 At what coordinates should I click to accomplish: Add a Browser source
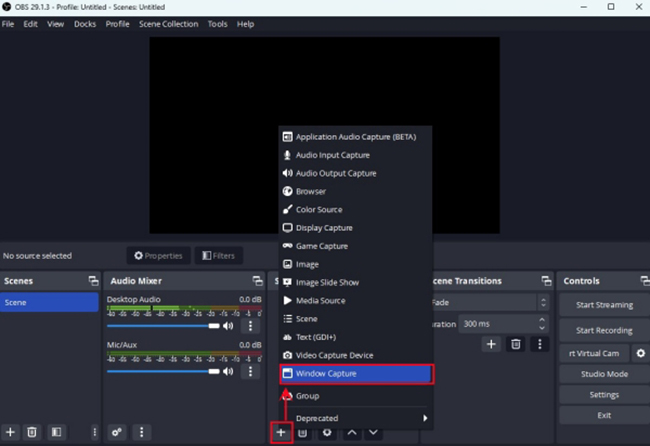355,191
